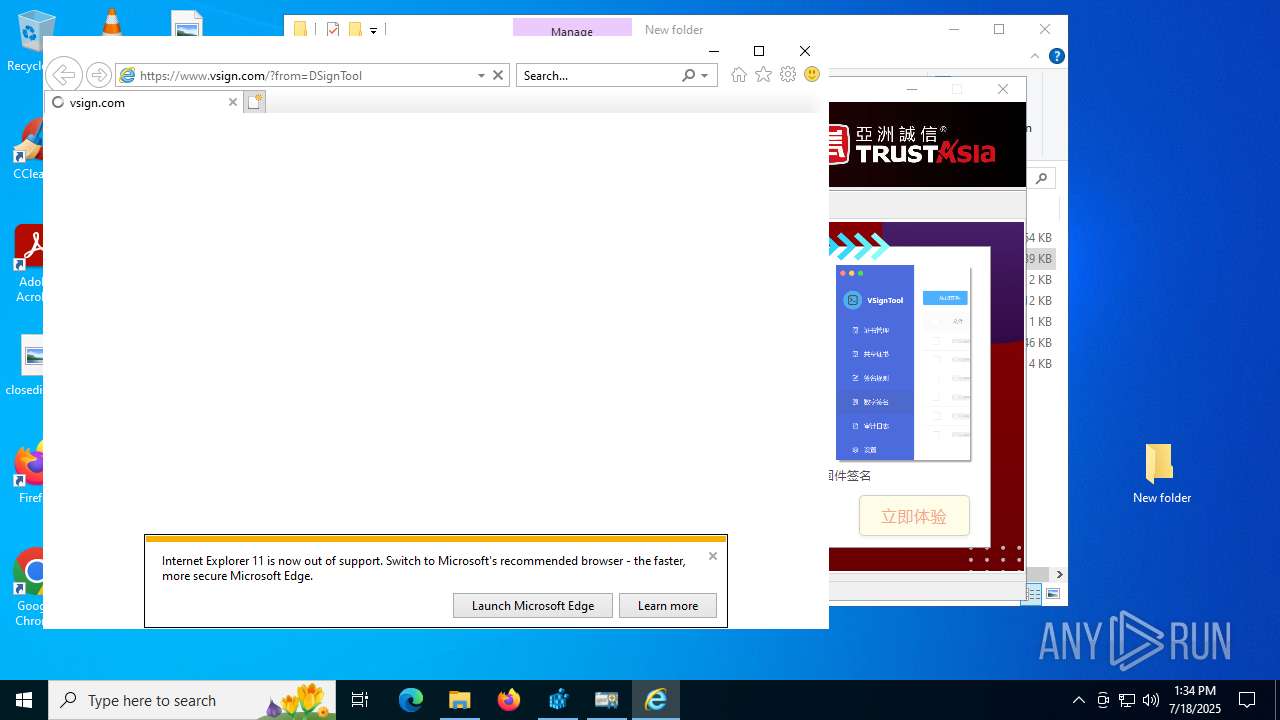Open the network status tray icon
This screenshot has width=1280, height=720.
[1127, 700]
